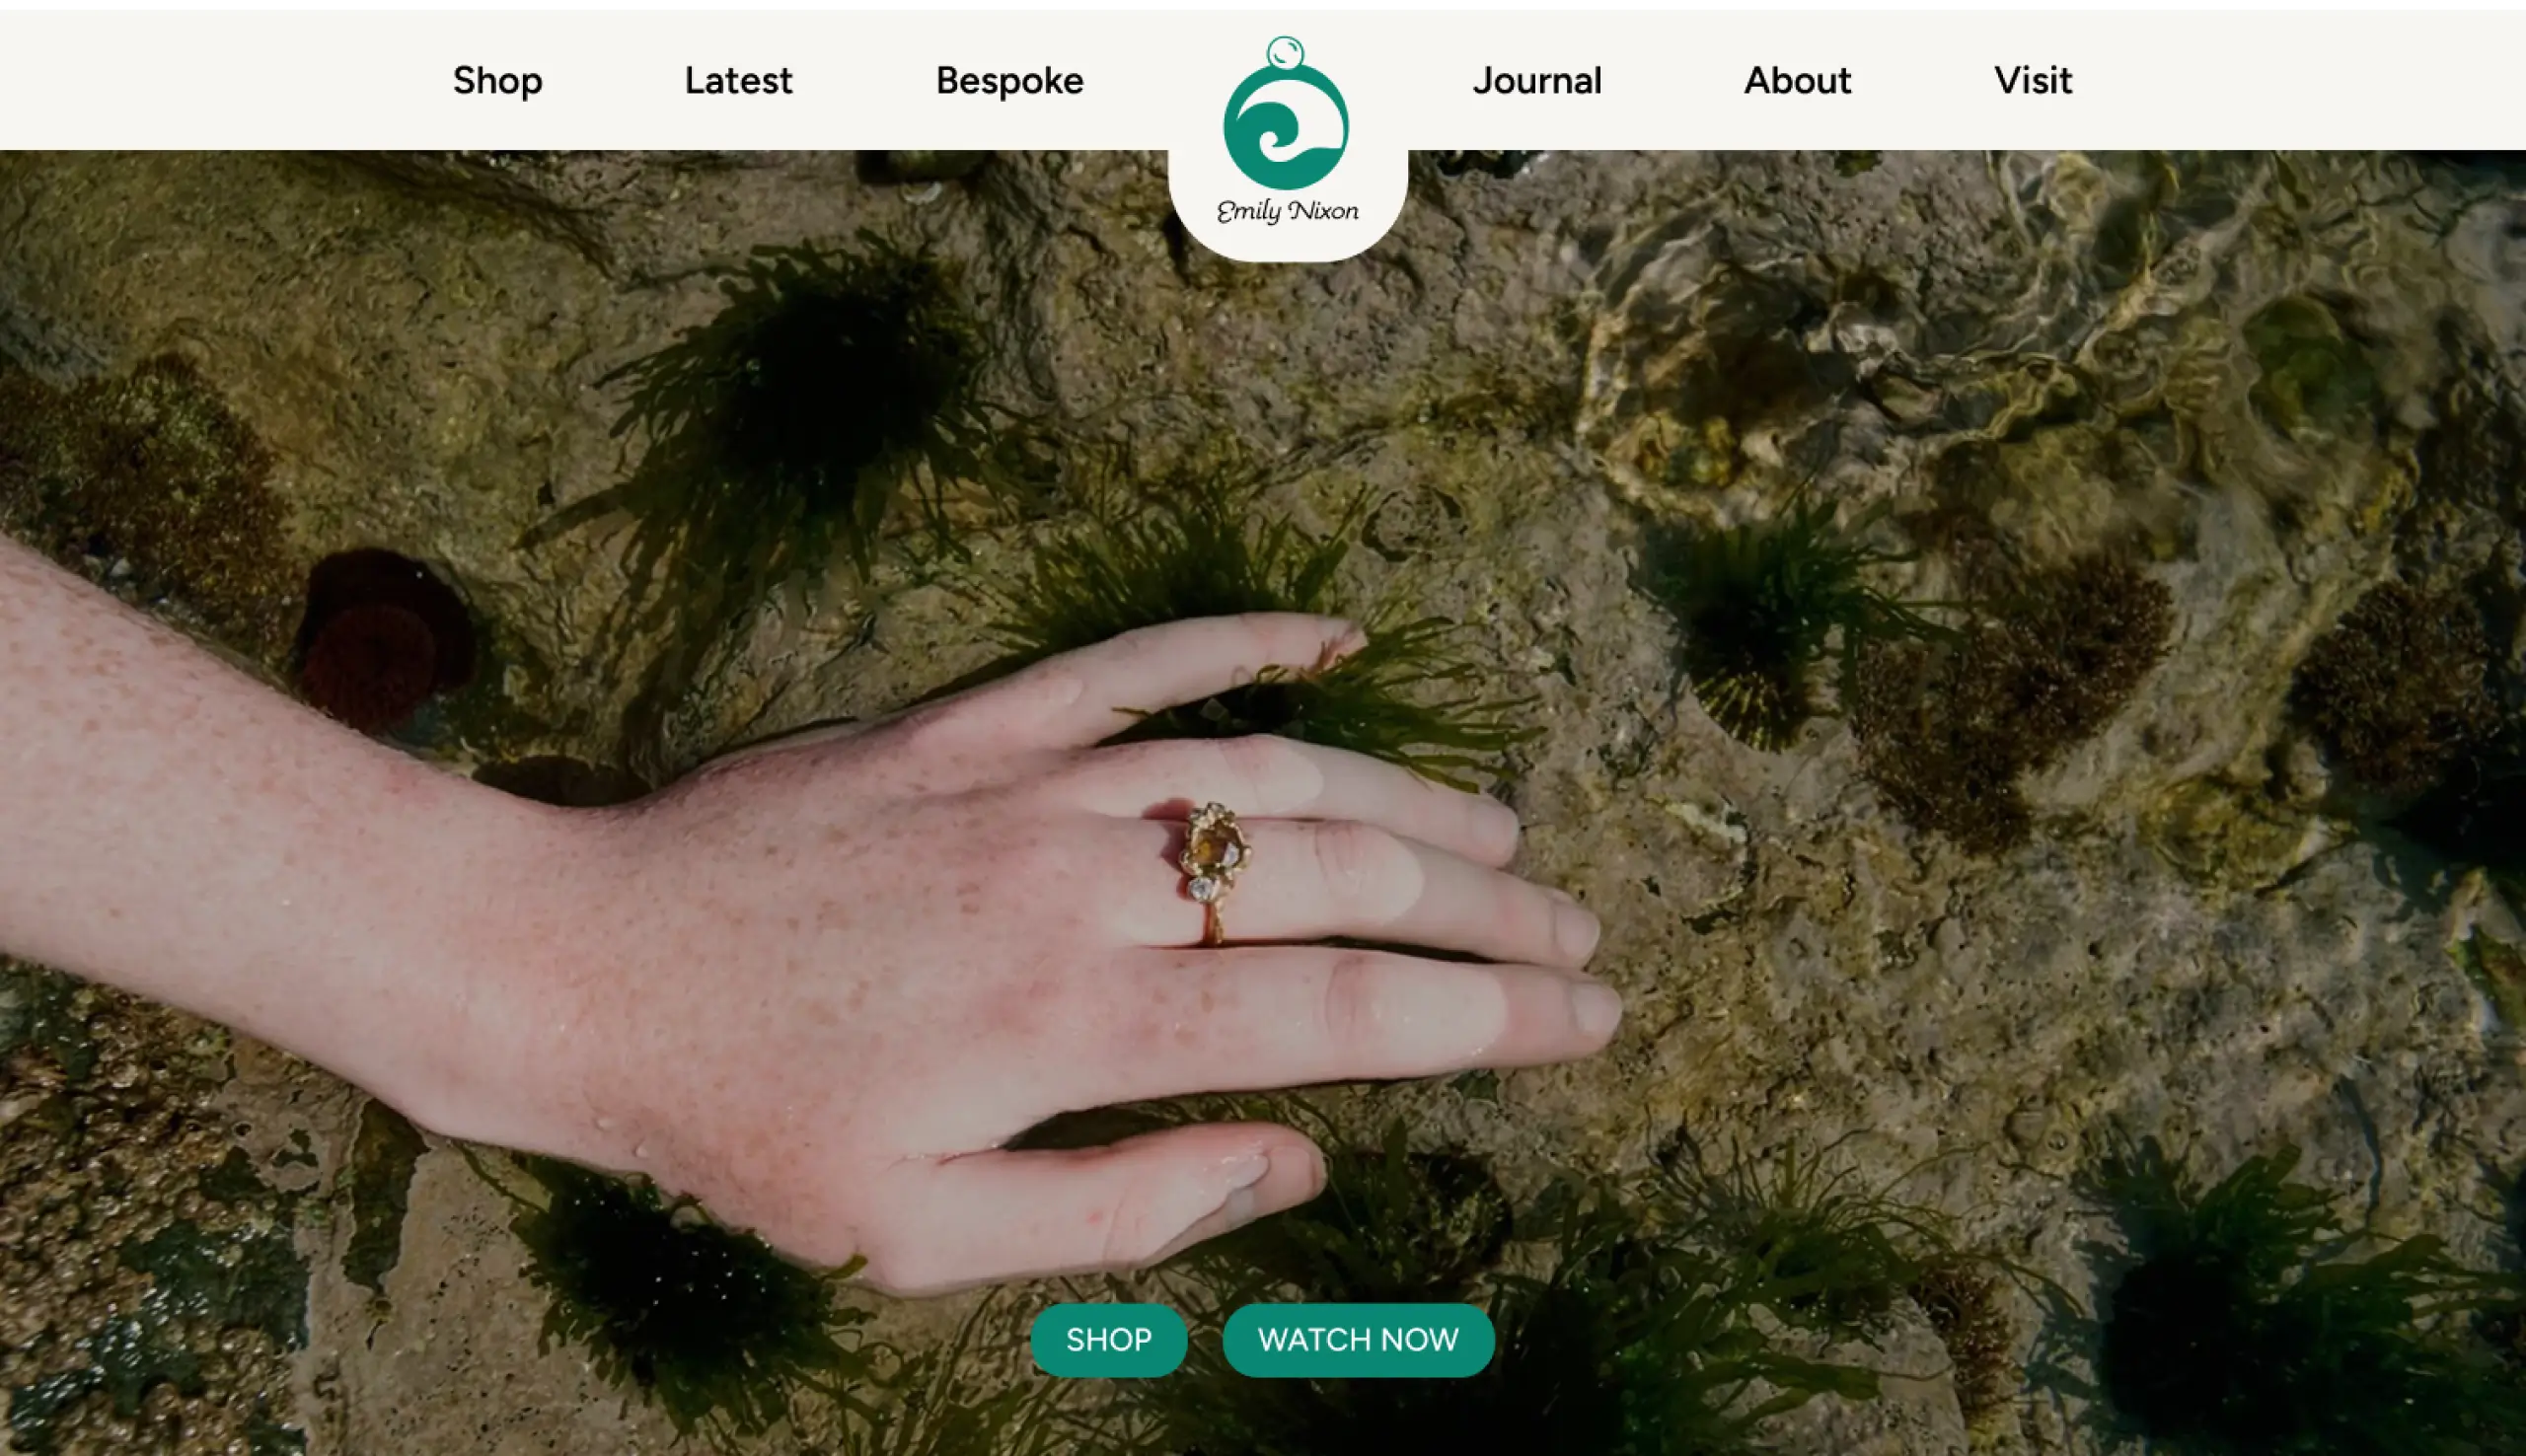Click the gold gemstone ring on the finger
This screenshot has height=1456, width=2526.
(x=1214, y=850)
